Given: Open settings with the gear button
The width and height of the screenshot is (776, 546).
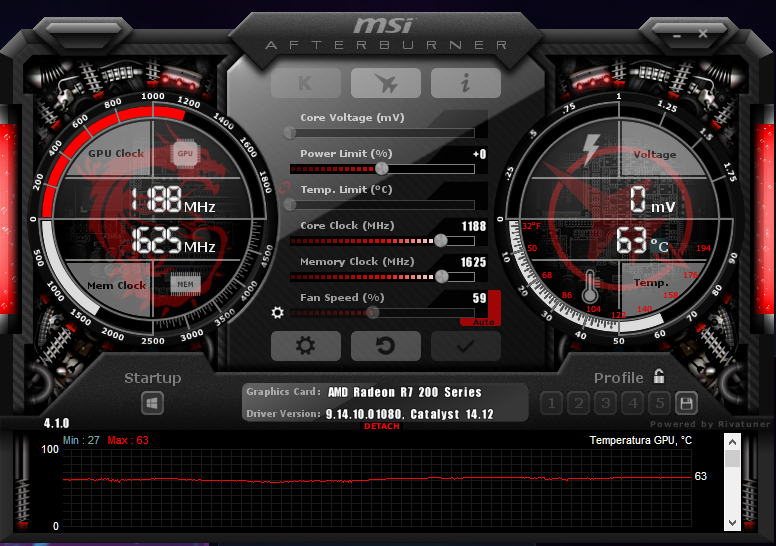Looking at the screenshot, I should click(306, 346).
